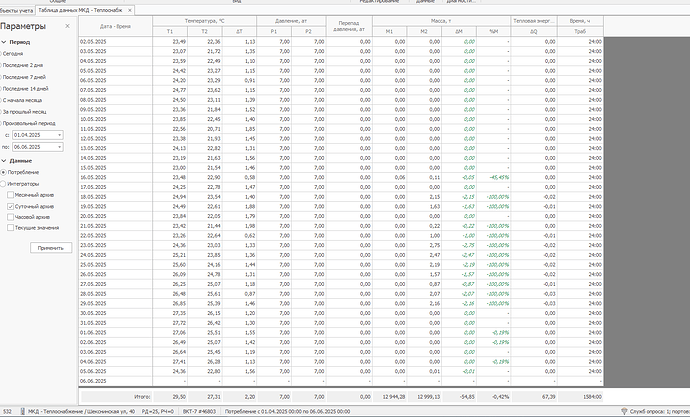The width and height of the screenshot is (690, 417).
Task: Click the M1 column header
Action: pos(389,32)
